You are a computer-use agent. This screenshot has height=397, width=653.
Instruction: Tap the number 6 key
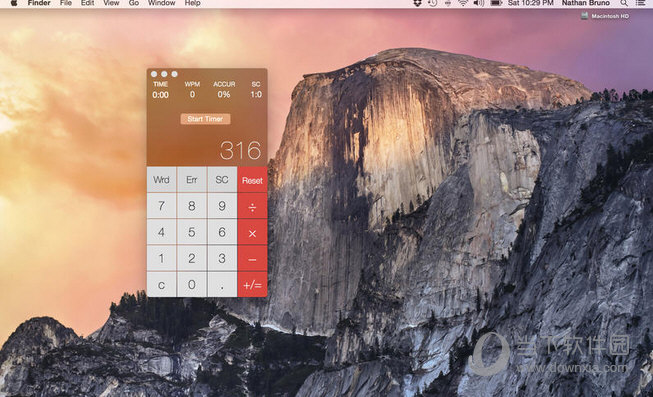coord(222,232)
